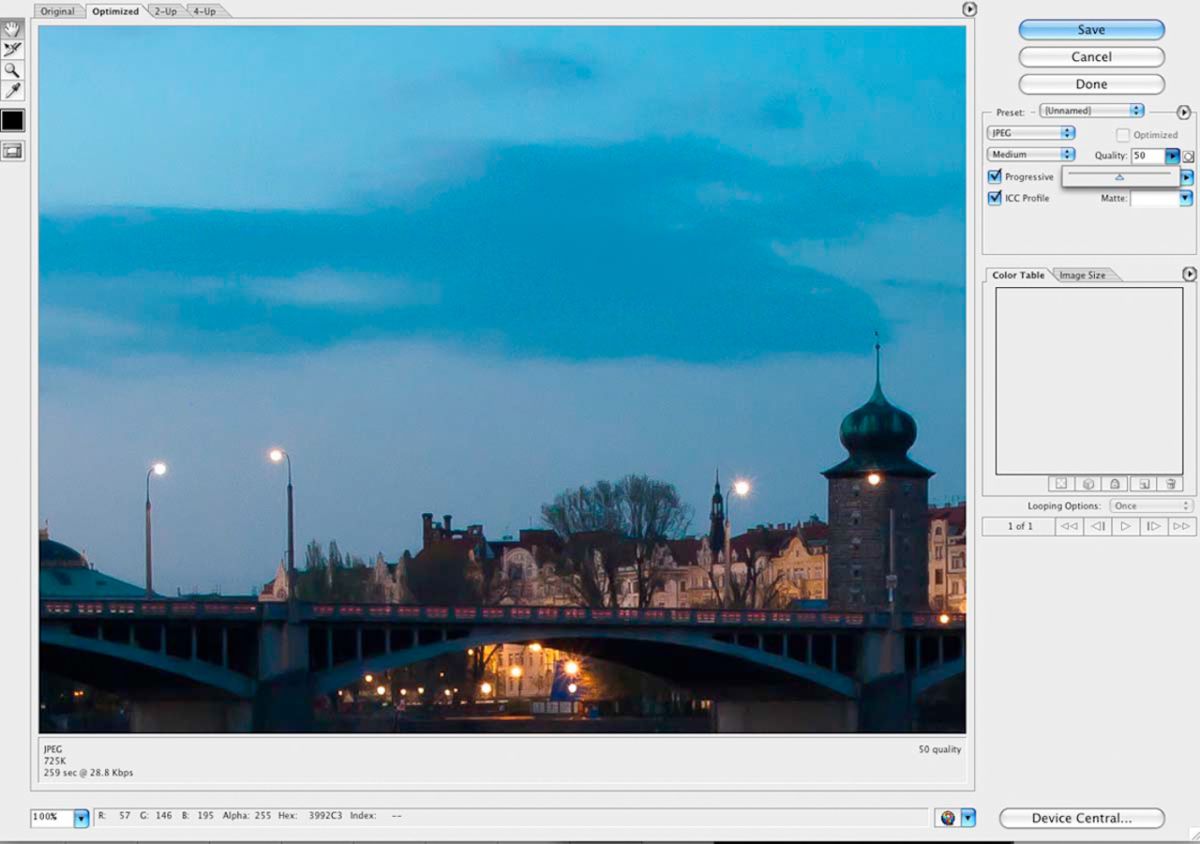Click the Save button
Screen dimensions: 1200x844
click(1091, 30)
